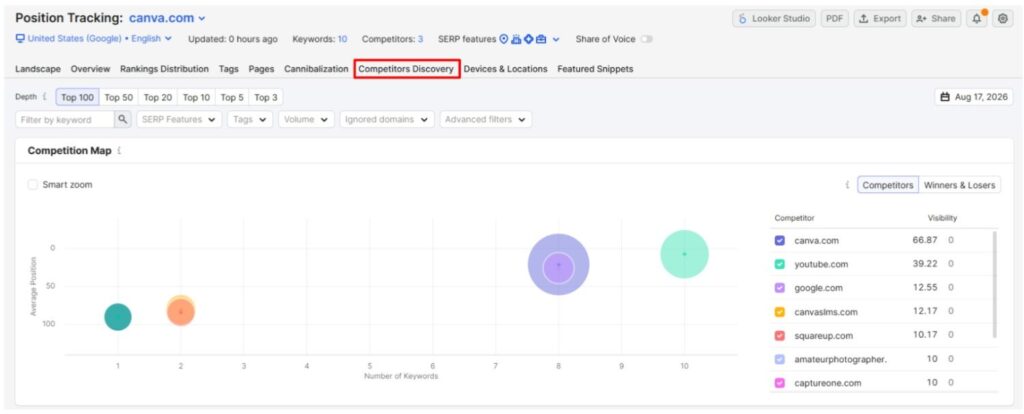1024x414 pixels.
Task: Select the Top 10 depth option
Action: click(x=197, y=97)
